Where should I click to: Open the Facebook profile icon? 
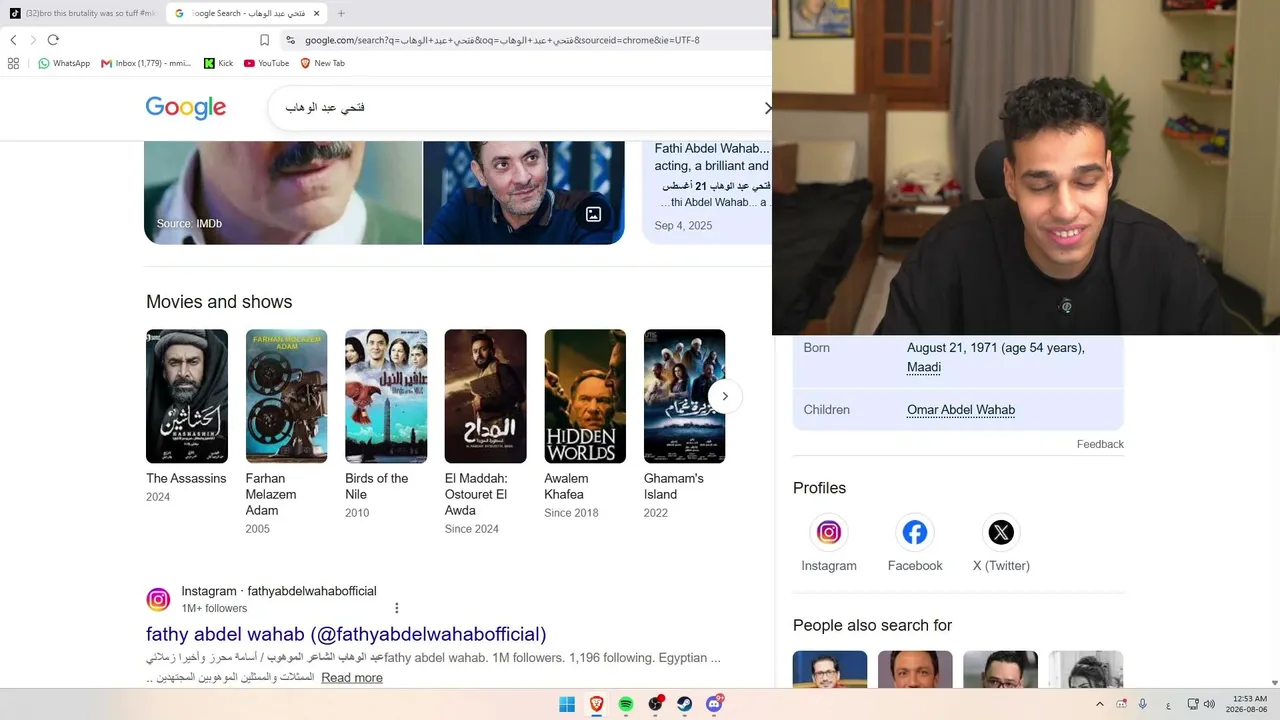click(x=915, y=533)
